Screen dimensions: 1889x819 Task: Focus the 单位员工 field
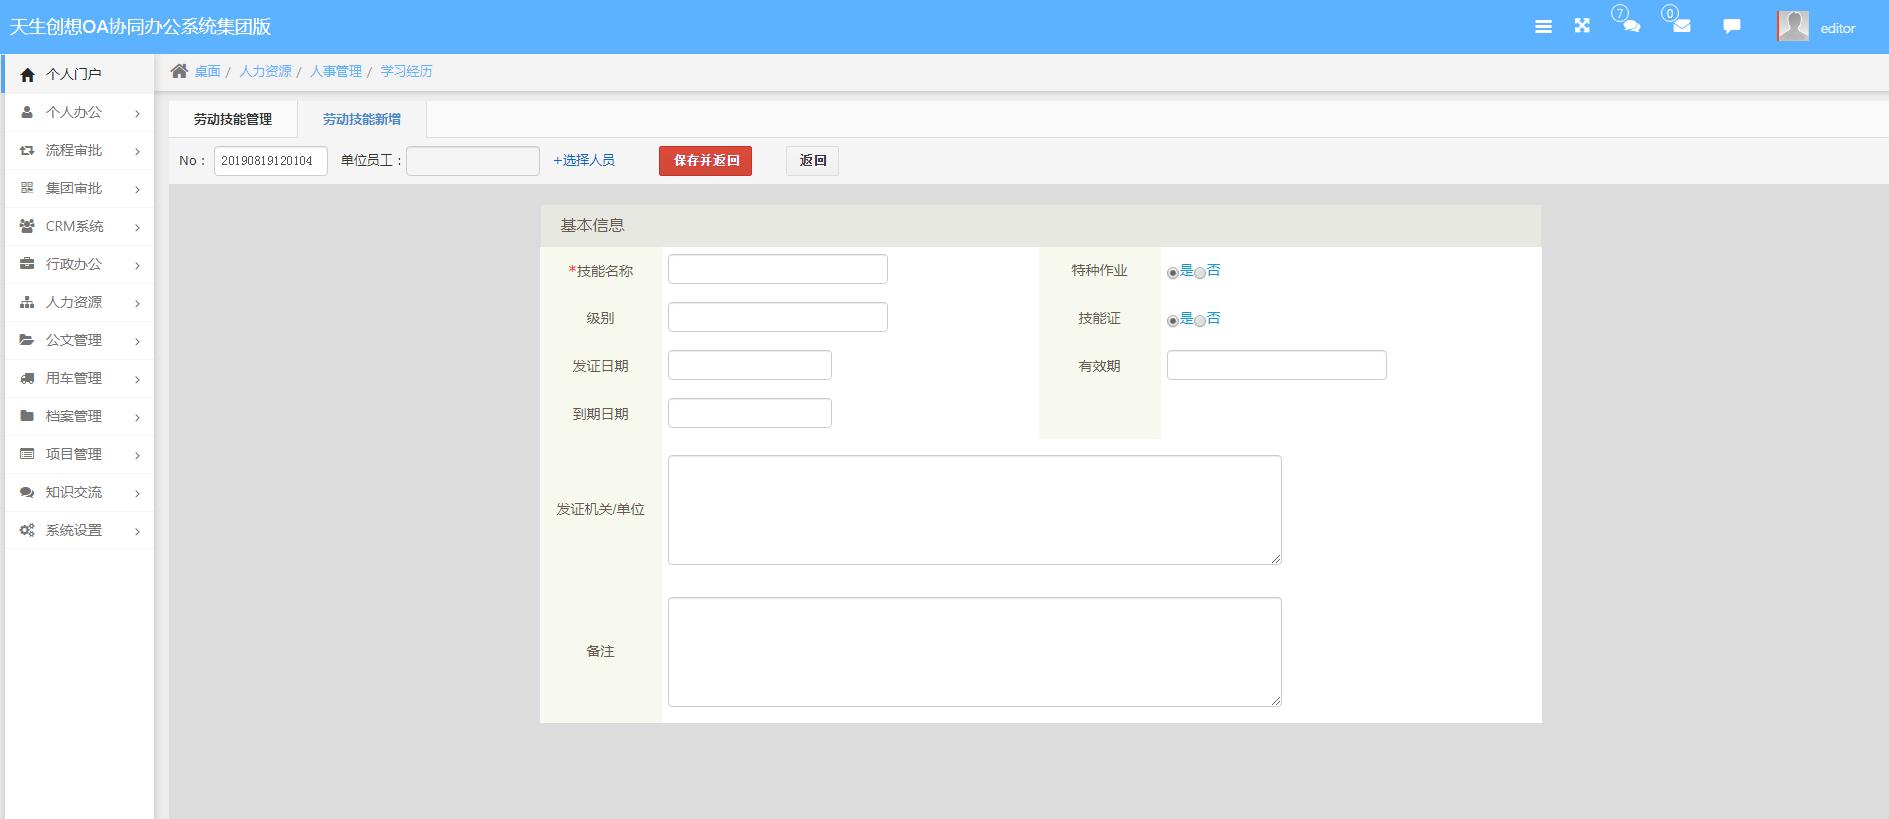pos(473,161)
